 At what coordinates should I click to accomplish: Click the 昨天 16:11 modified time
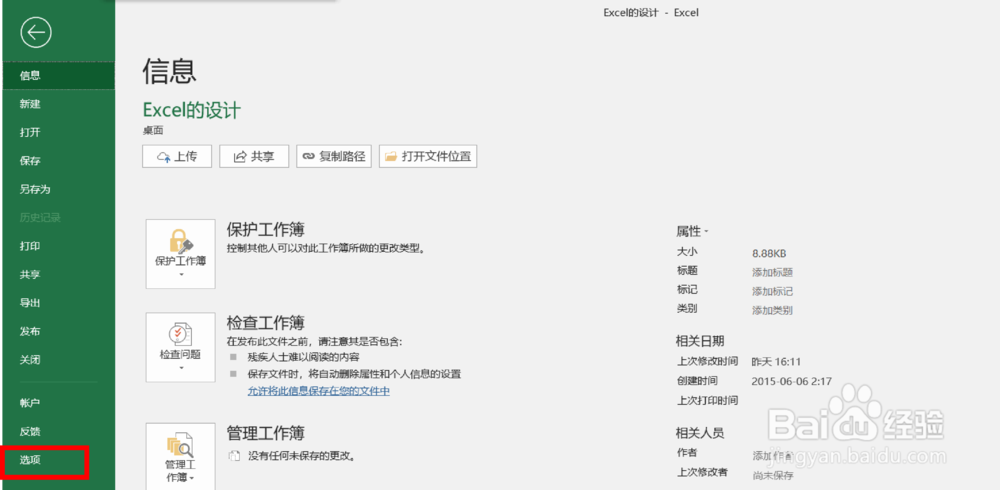pyautogui.click(x=776, y=362)
